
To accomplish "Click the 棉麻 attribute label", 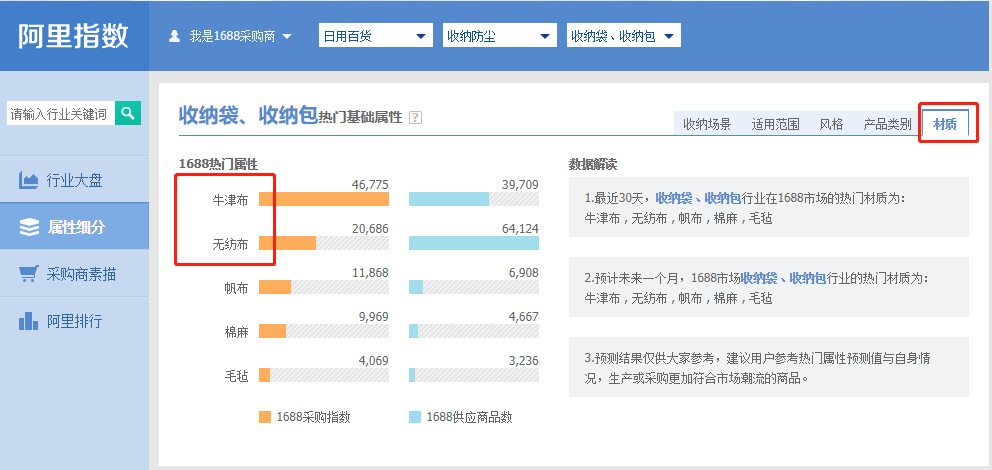I will pos(237,331).
